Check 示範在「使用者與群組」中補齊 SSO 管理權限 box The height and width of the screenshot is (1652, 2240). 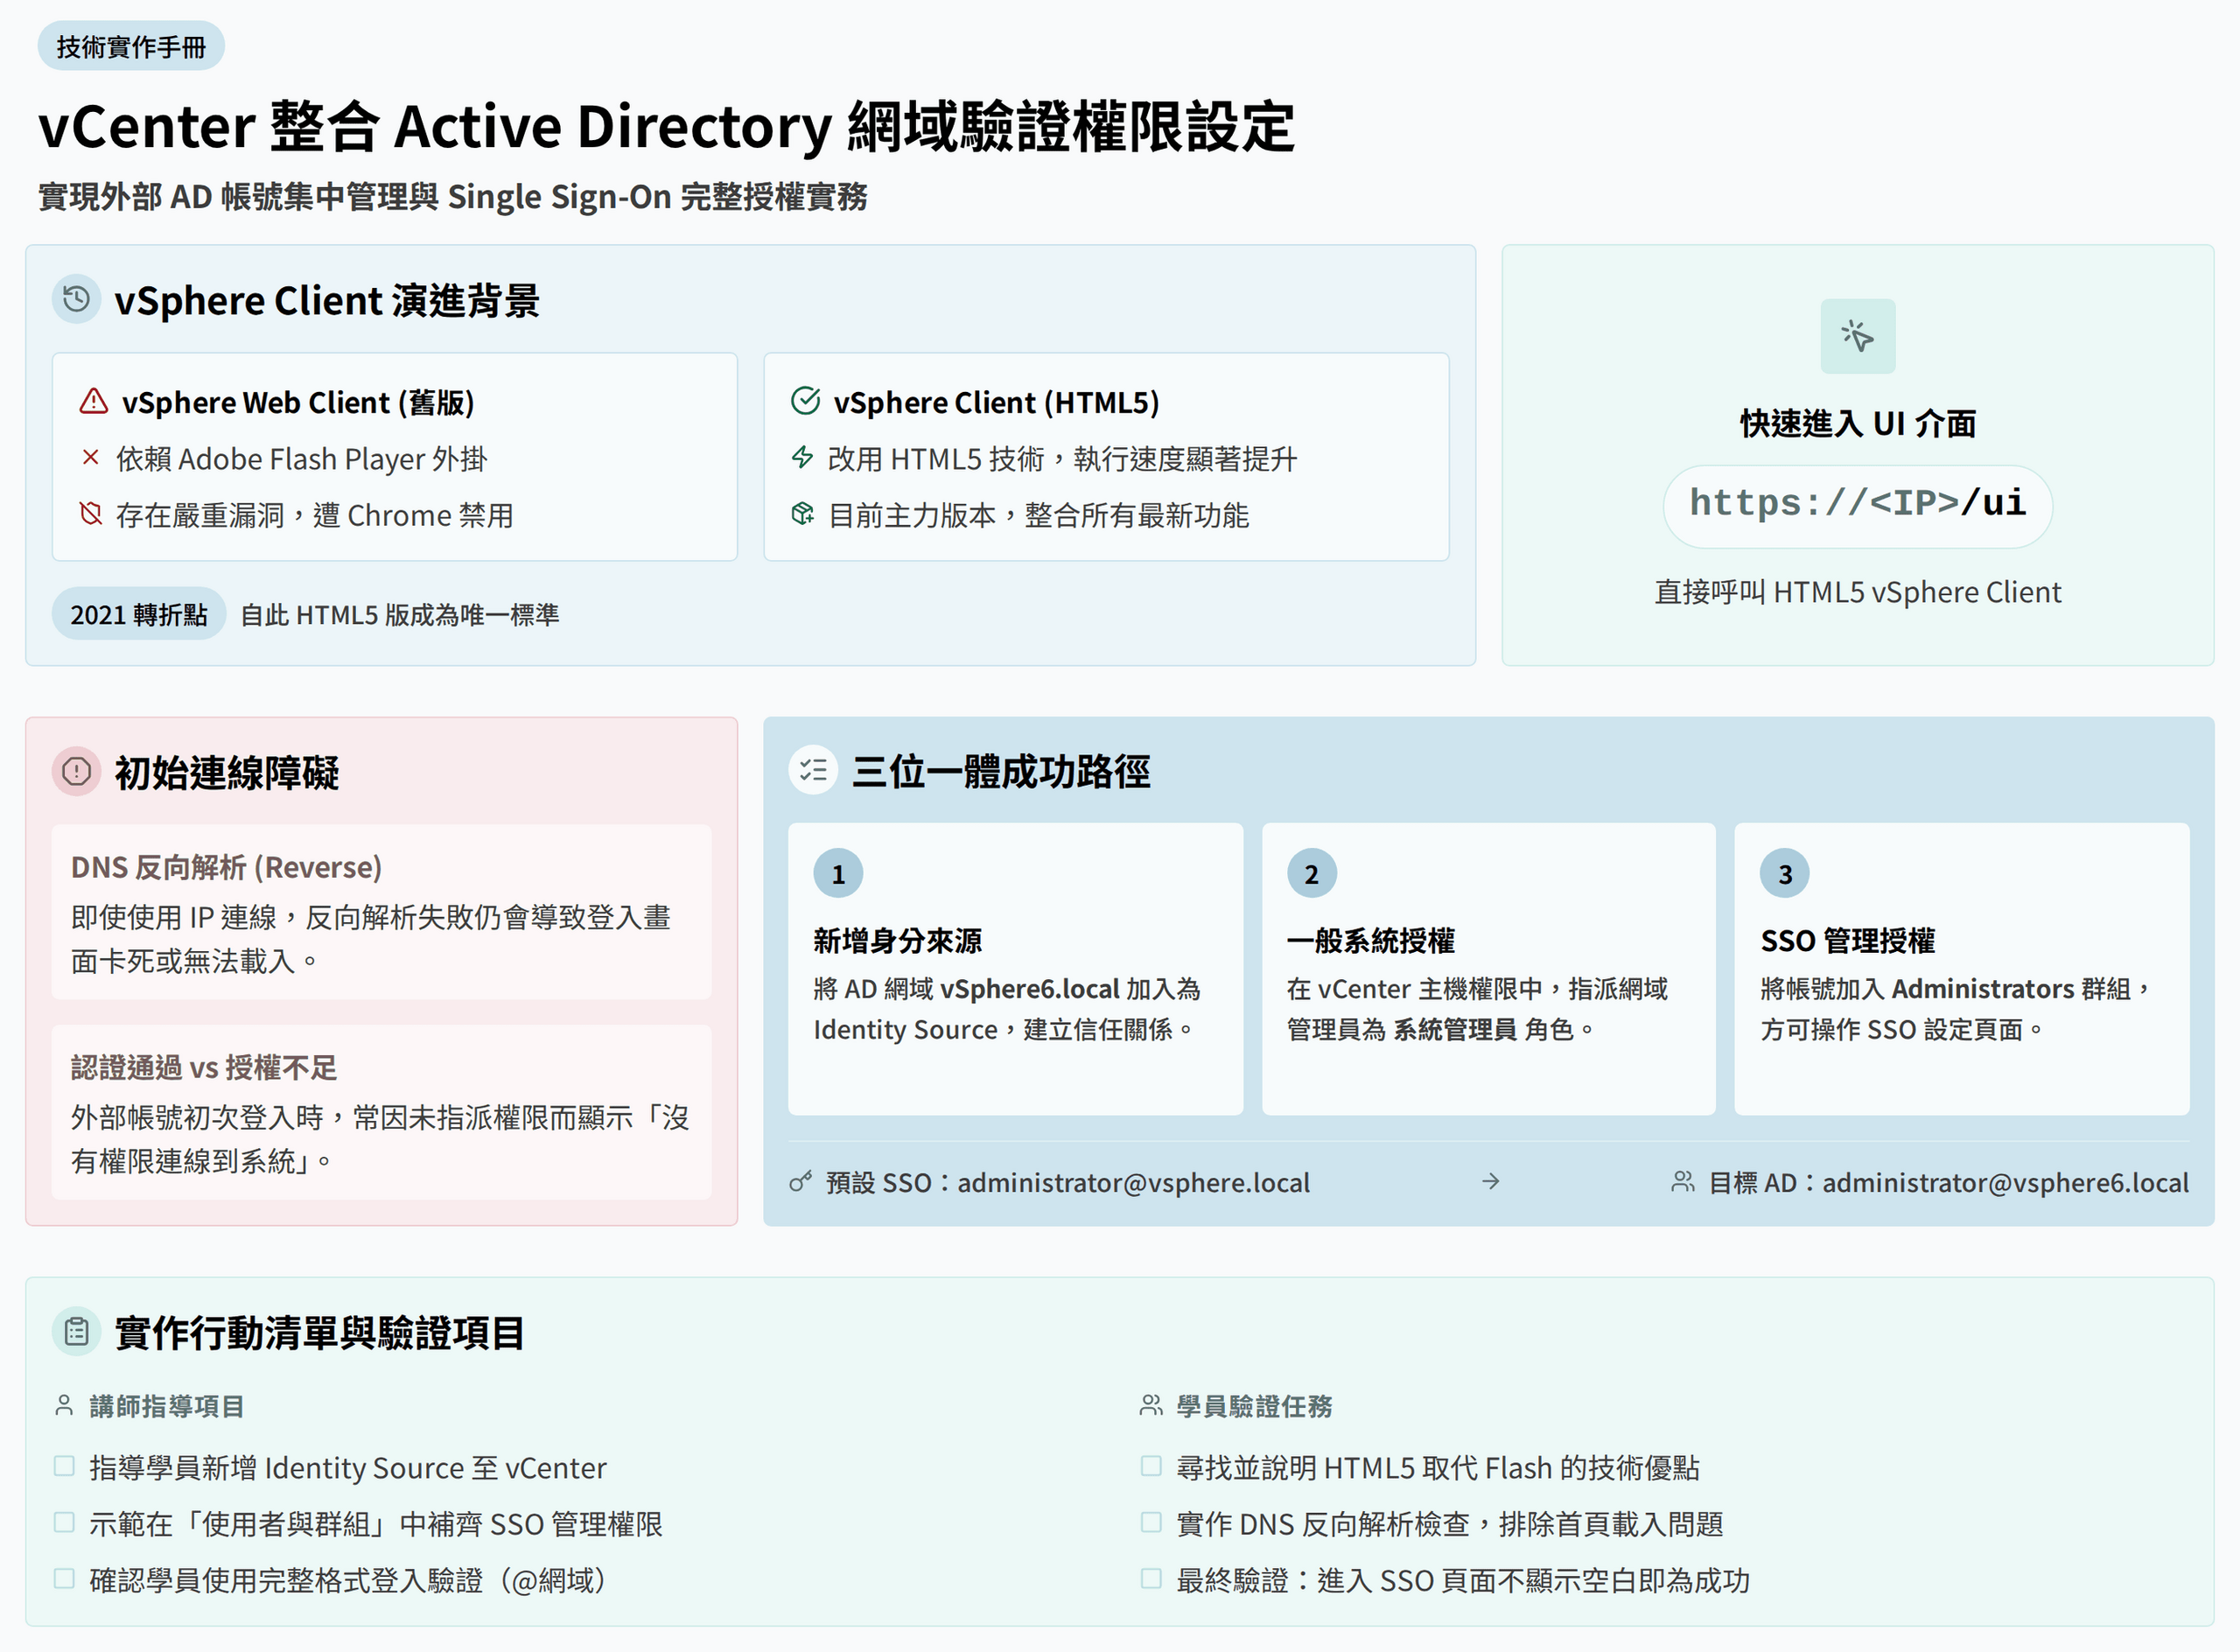point(64,1522)
